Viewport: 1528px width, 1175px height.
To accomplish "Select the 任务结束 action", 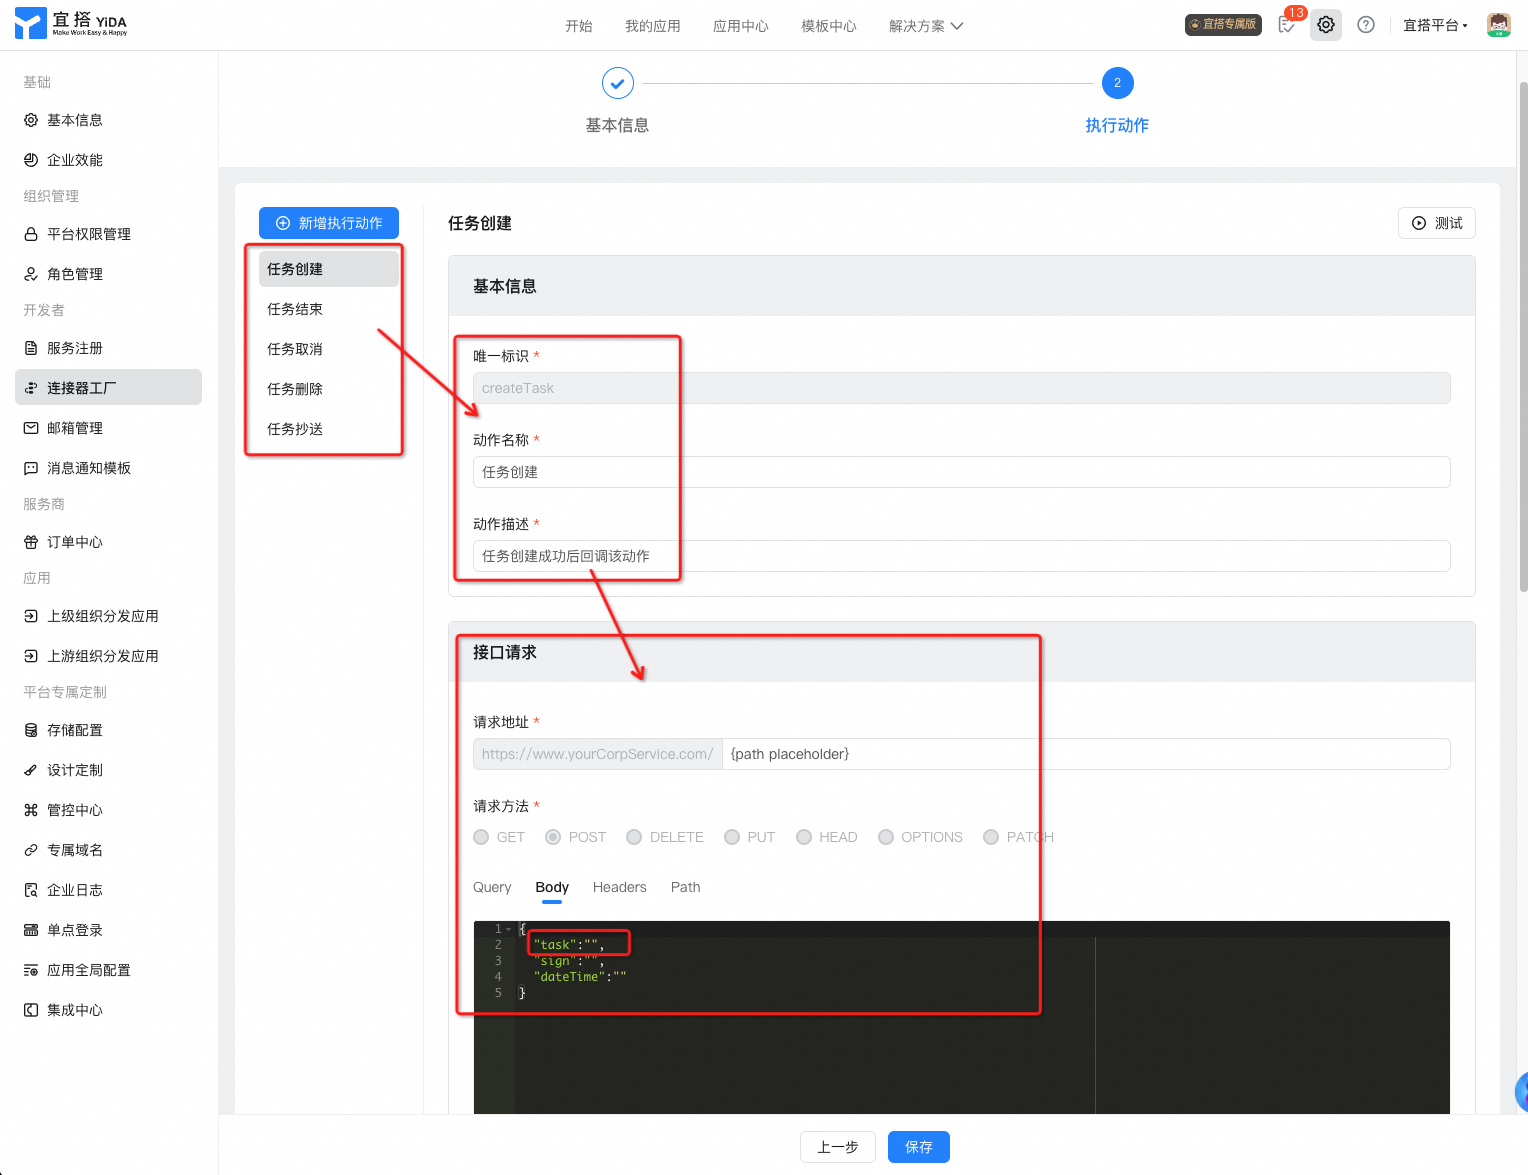I will coord(329,309).
